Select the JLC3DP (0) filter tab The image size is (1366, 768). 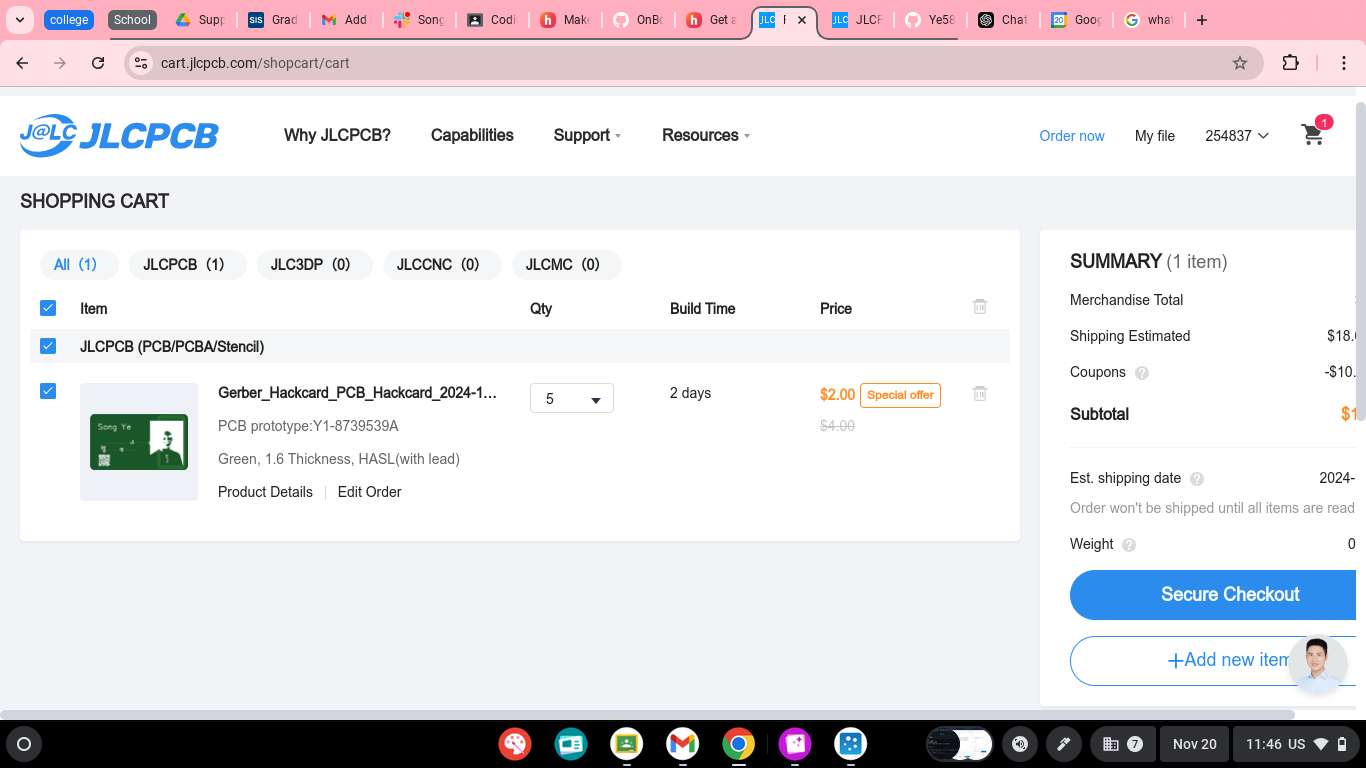click(315, 265)
